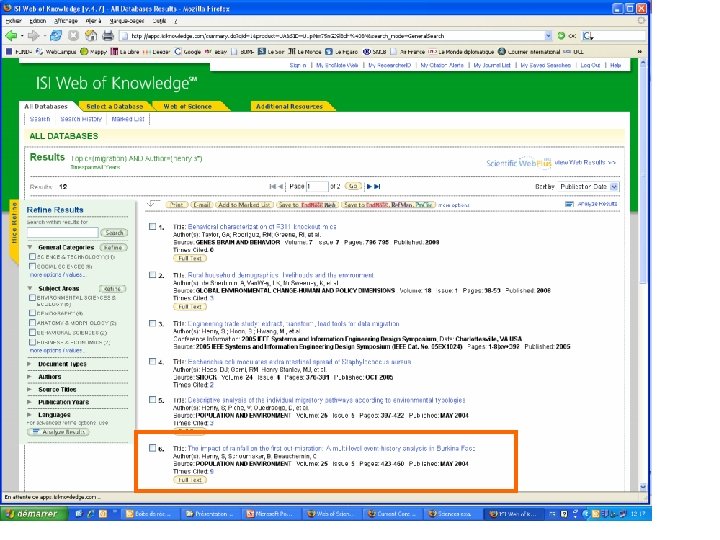Open the URL history dropdown arrow

pyautogui.click(x=548, y=35)
